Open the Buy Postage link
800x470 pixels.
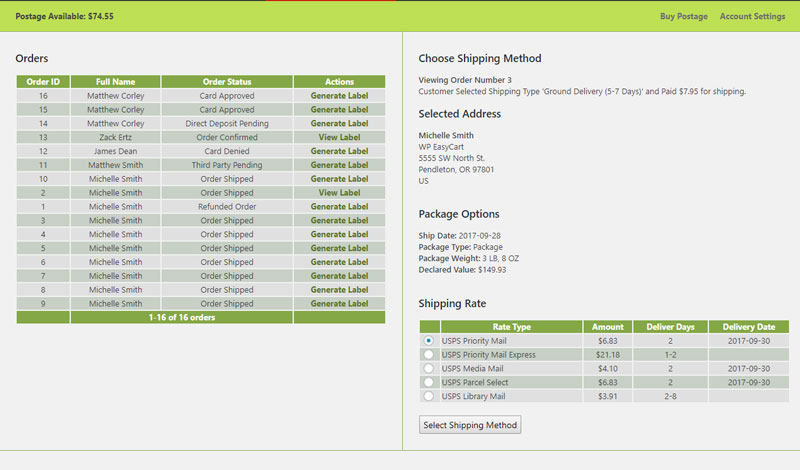[x=684, y=16]
